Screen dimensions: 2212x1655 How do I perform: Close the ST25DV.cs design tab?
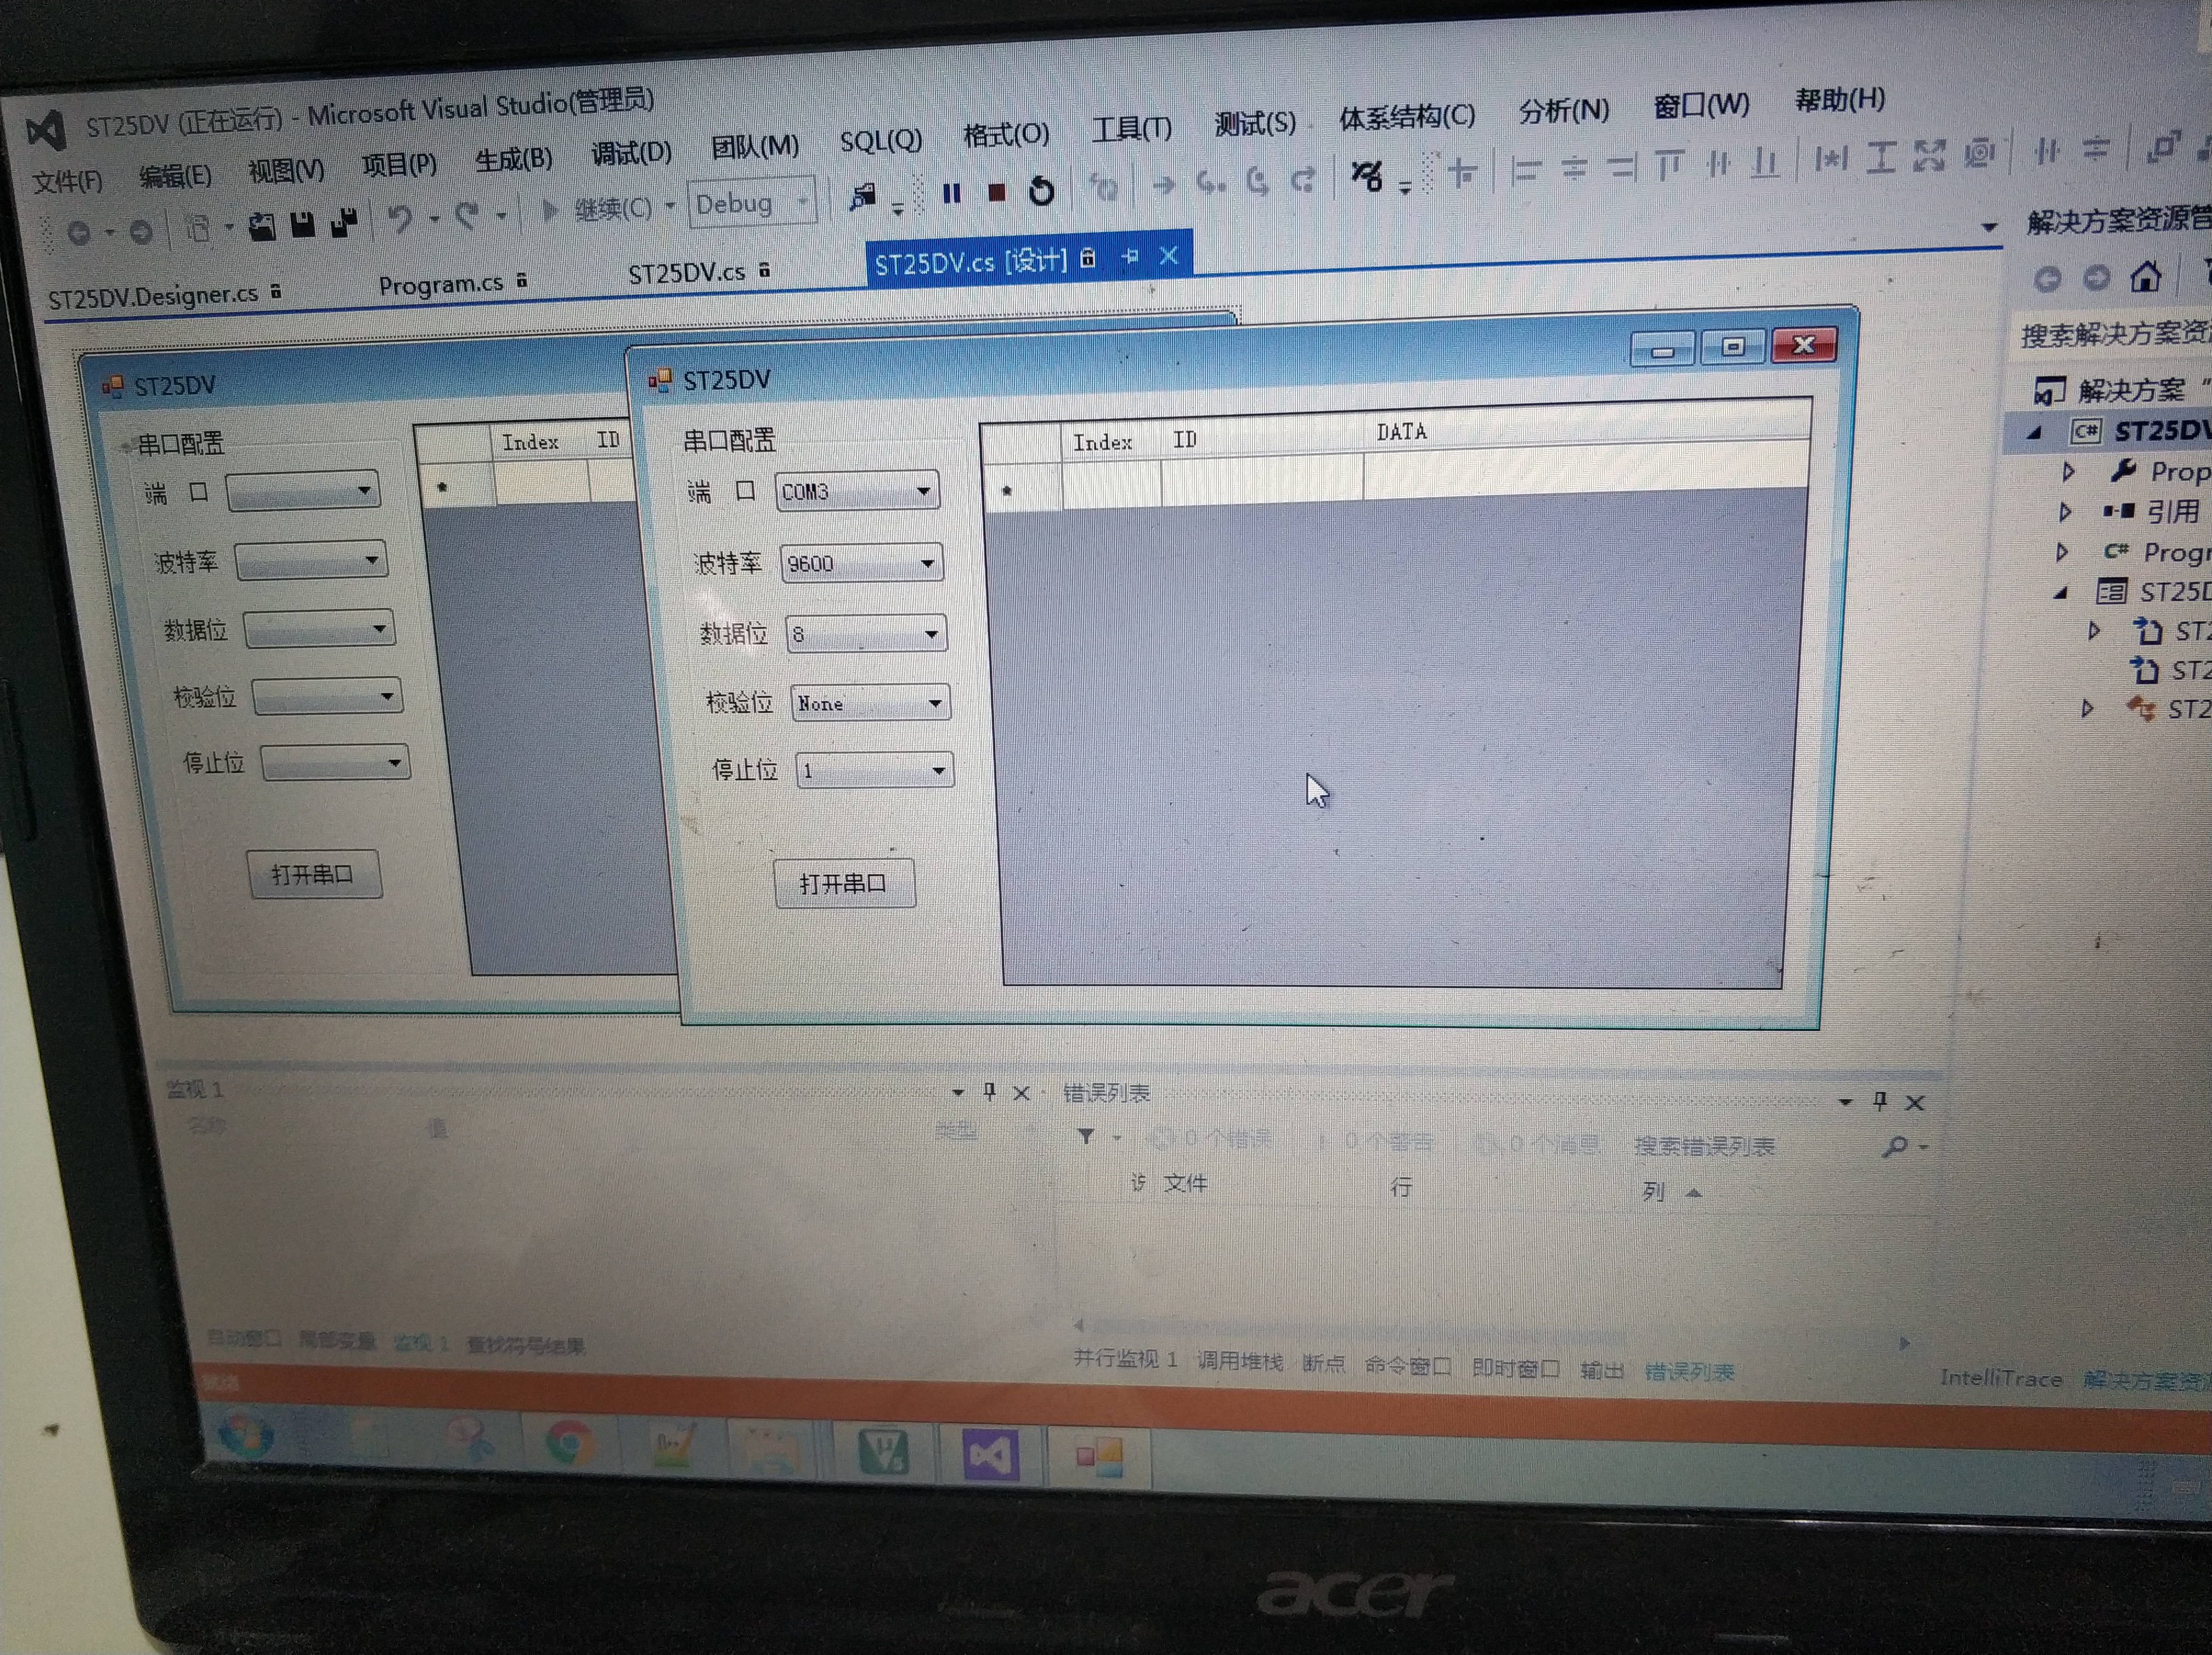coord(1168,256)
